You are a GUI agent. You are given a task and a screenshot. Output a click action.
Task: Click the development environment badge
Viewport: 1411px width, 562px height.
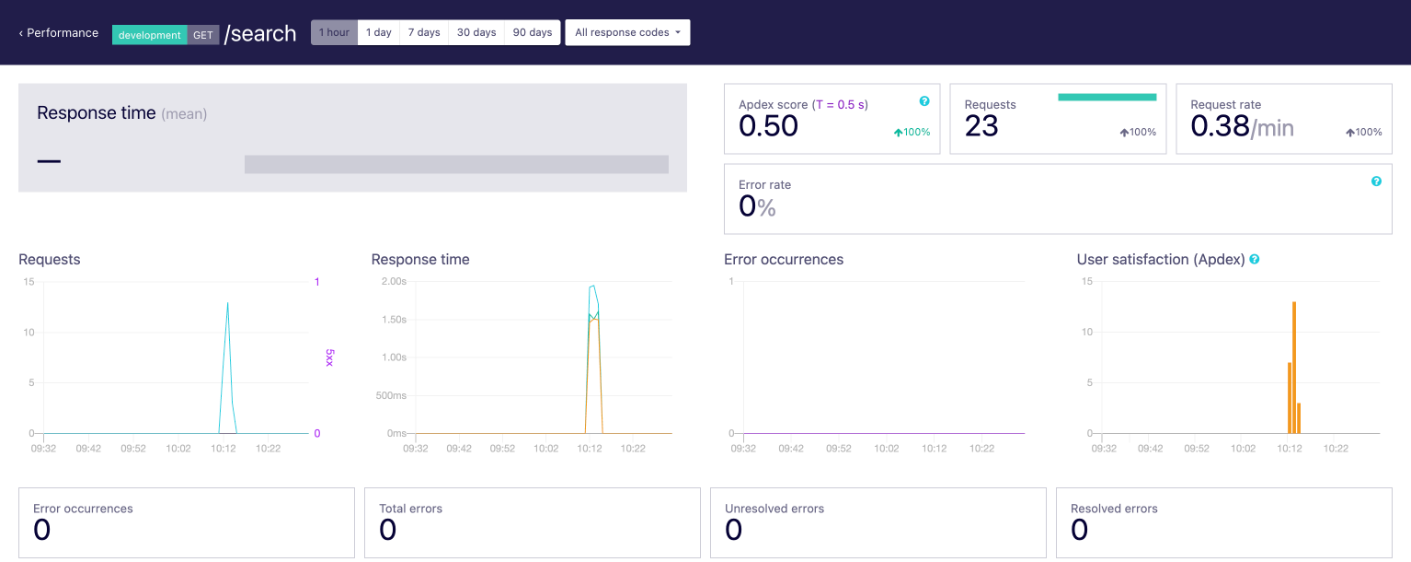click(149, 34)
